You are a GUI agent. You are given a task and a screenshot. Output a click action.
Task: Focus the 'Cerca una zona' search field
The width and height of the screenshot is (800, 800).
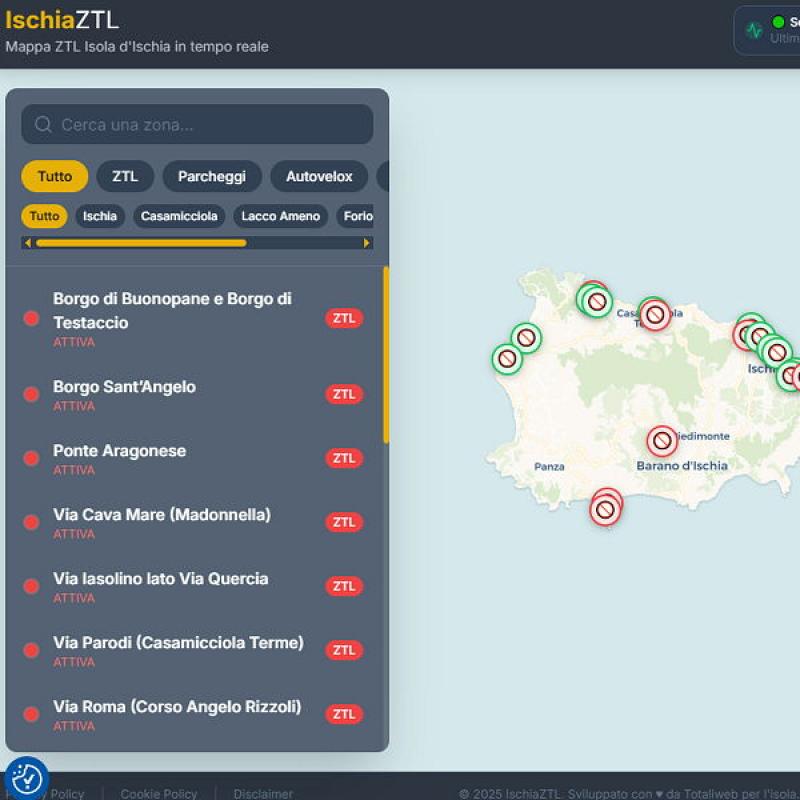[x=210, y=125]
